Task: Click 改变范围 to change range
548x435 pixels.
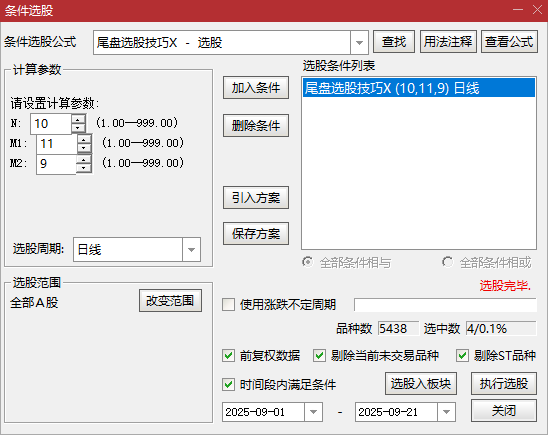Action: point(170,300)
